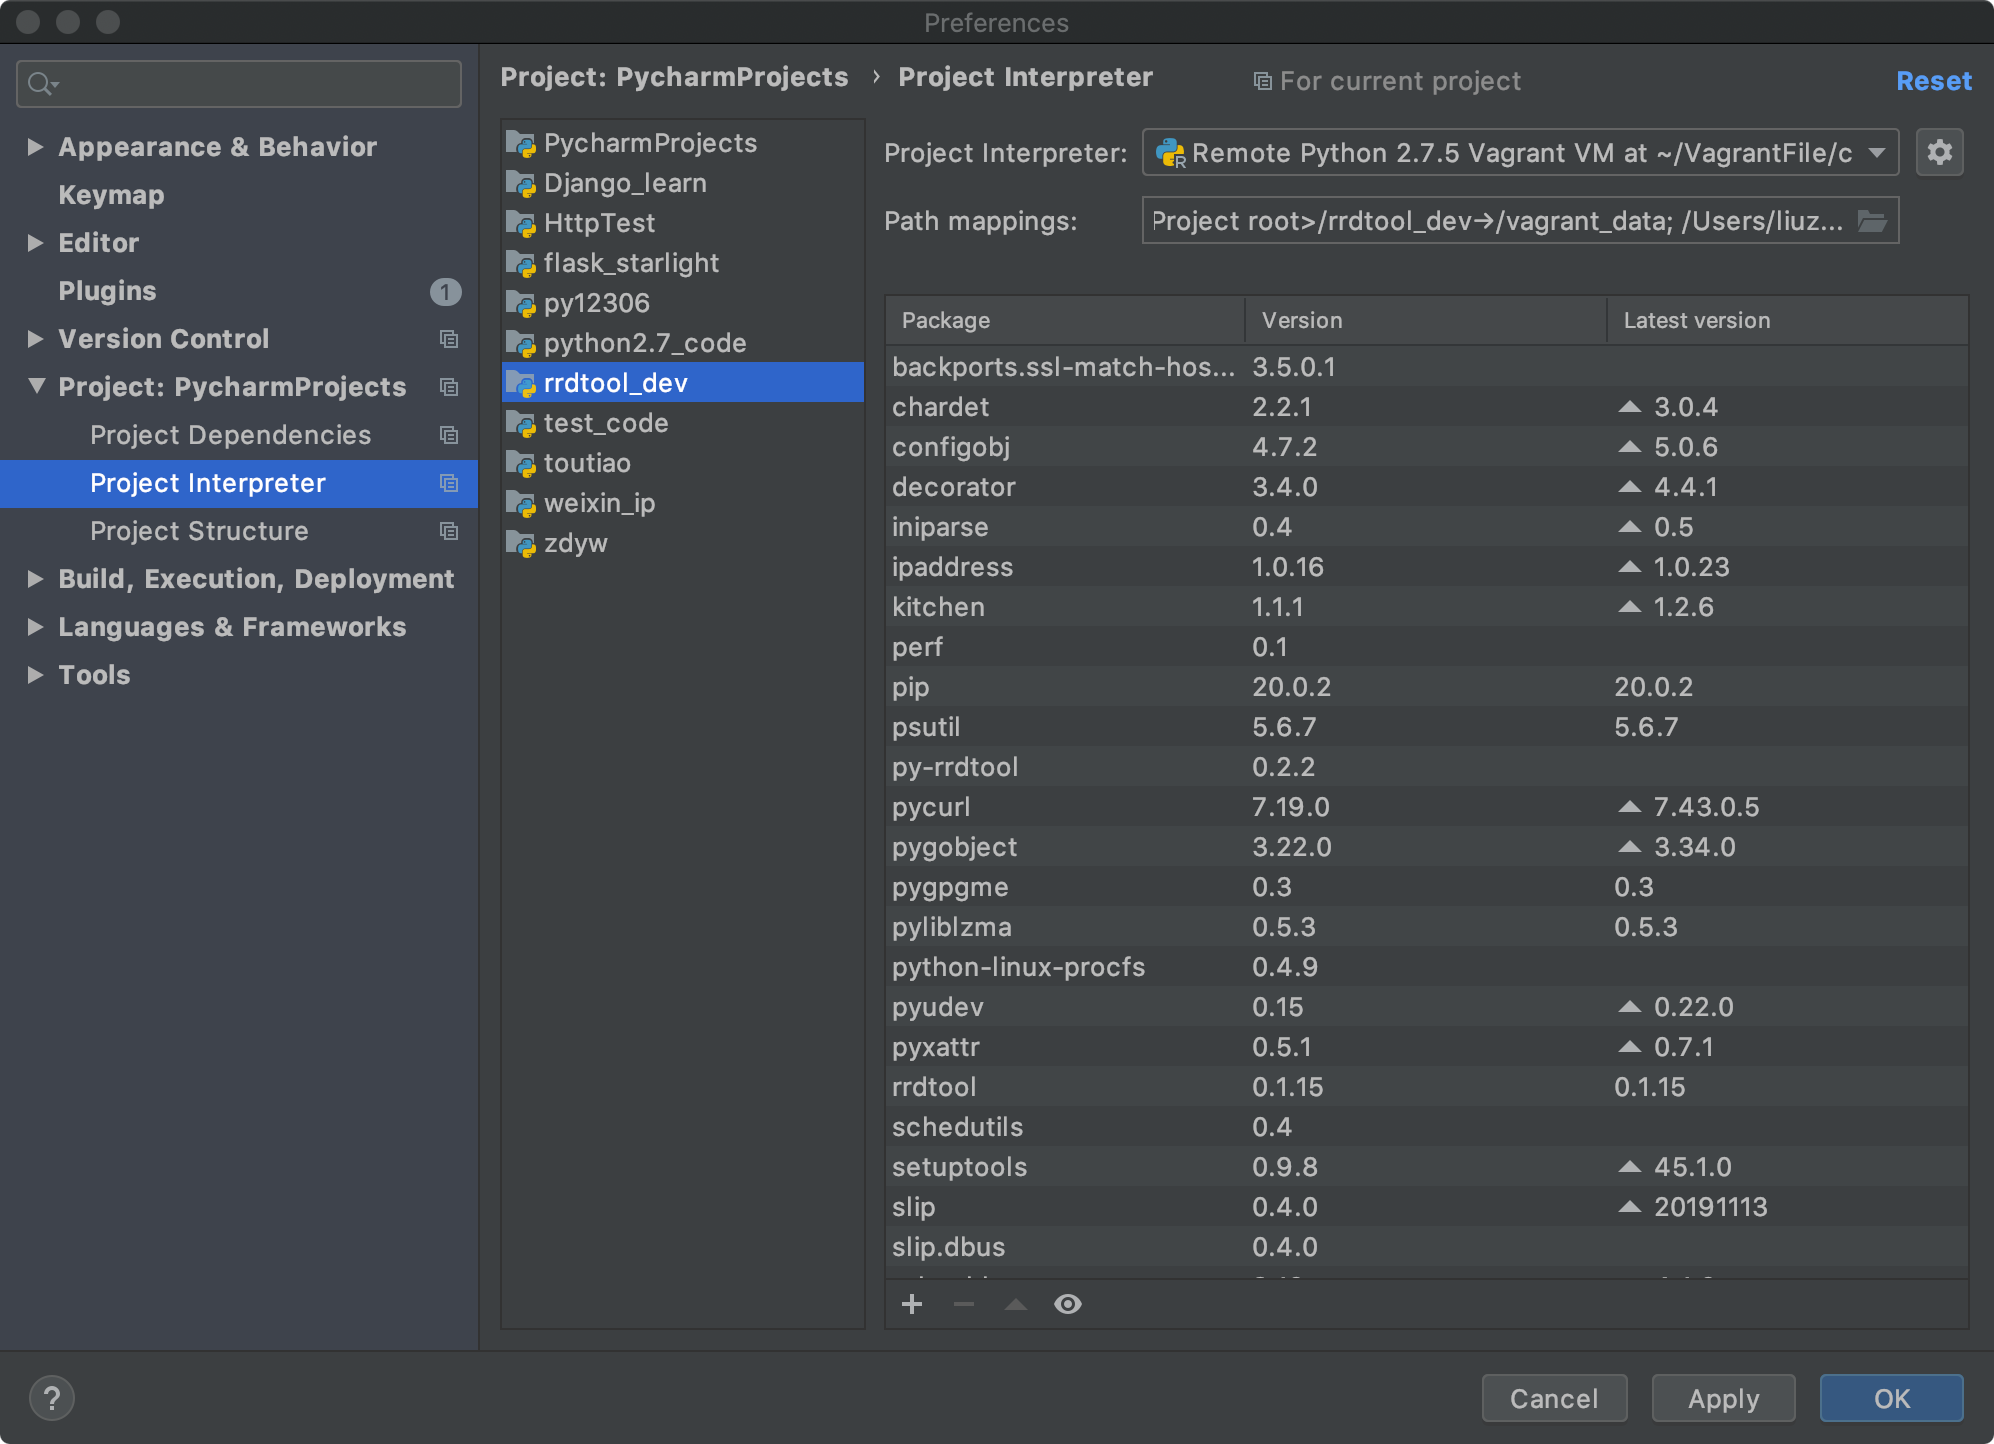Click the Apply button
Viewport: 1994px width, 1444px height.
coord(1722,1398)
